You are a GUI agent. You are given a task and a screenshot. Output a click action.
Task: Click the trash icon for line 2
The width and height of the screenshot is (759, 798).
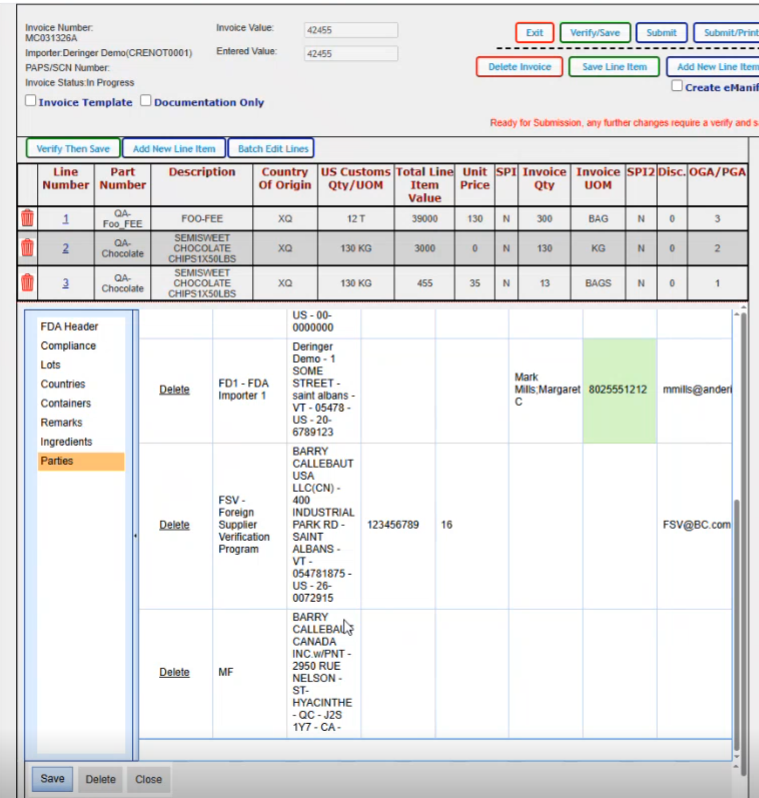coord(27,248)
